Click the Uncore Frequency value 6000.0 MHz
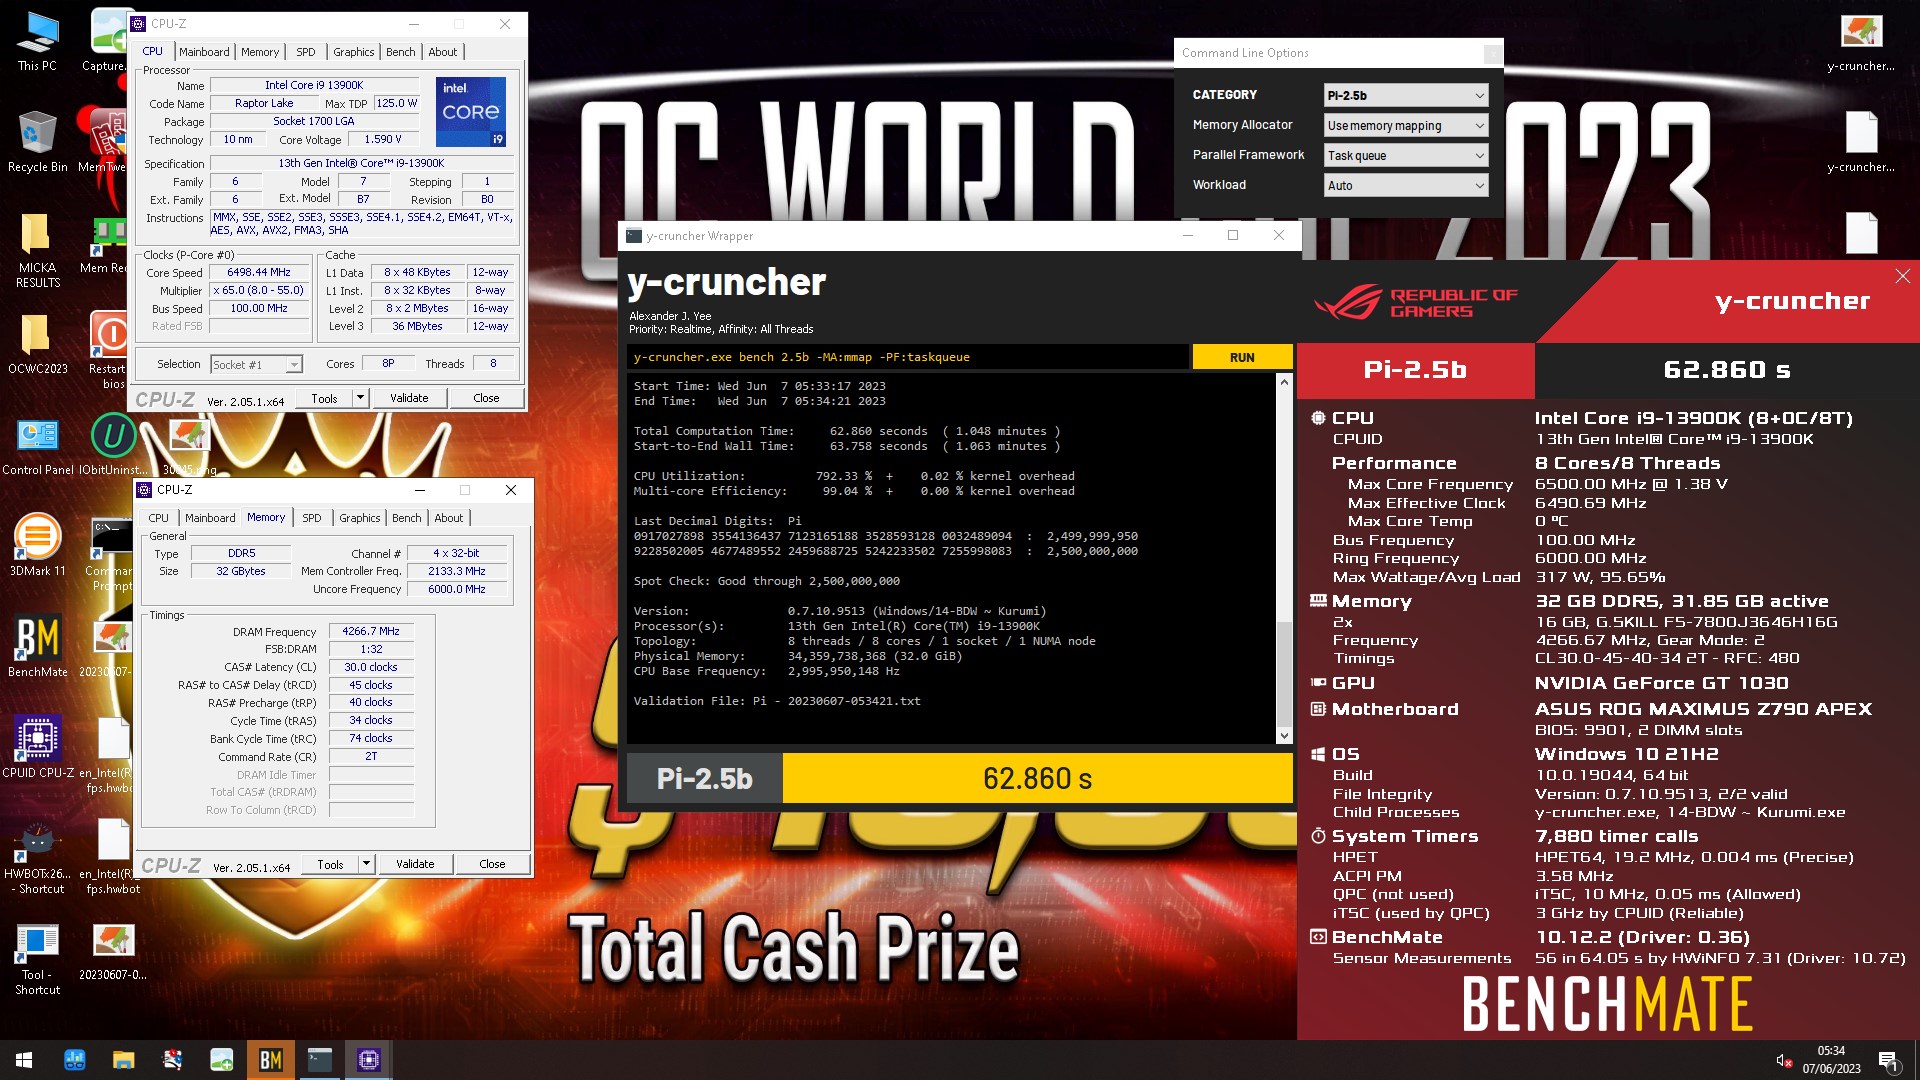The height and width of the screenshot is (1080, 1920). [x=457, y=589]
